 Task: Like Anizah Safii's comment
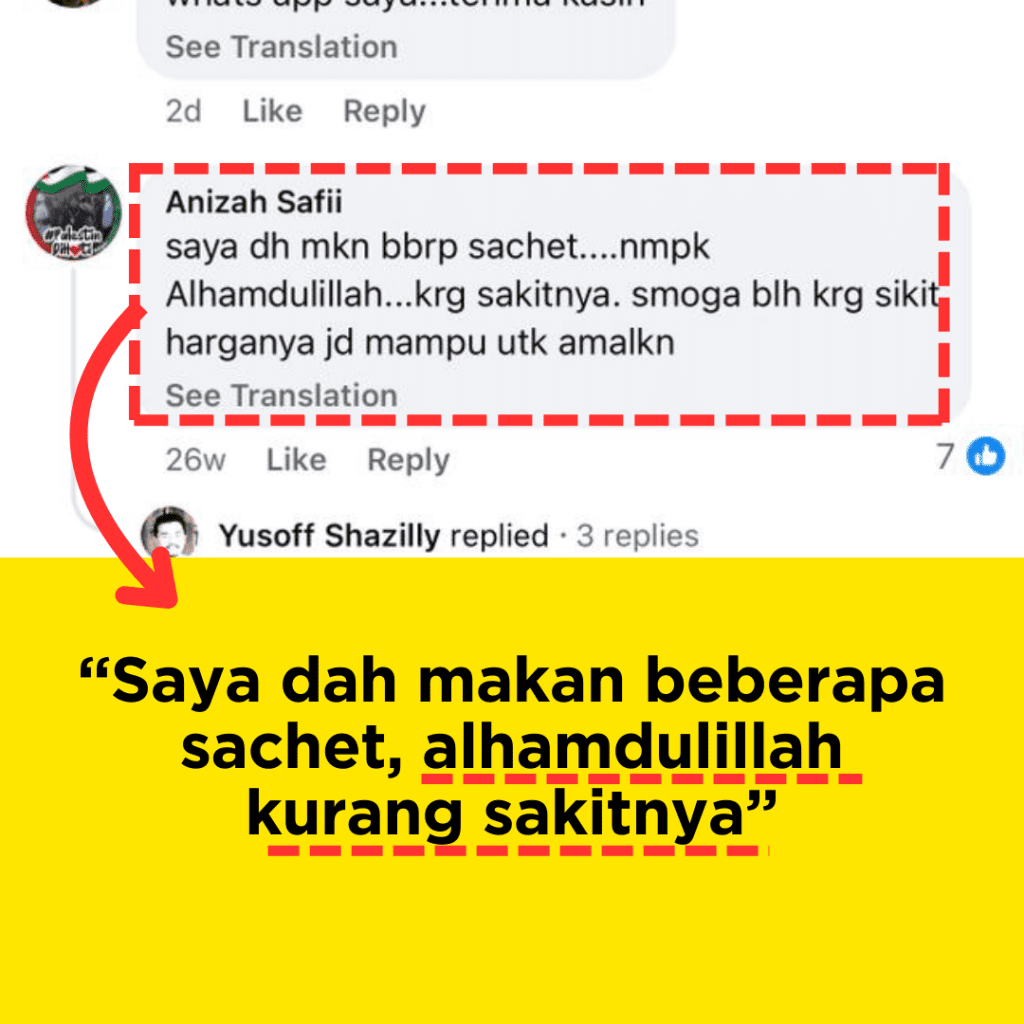point(296,460)
